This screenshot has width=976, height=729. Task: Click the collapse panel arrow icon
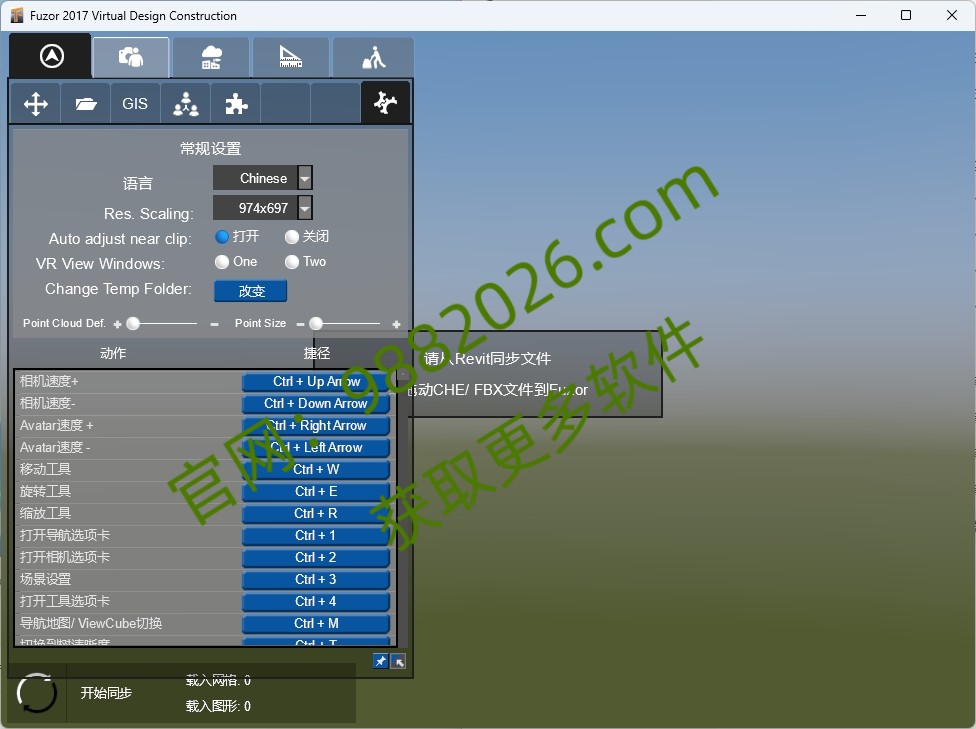(398, 661)
